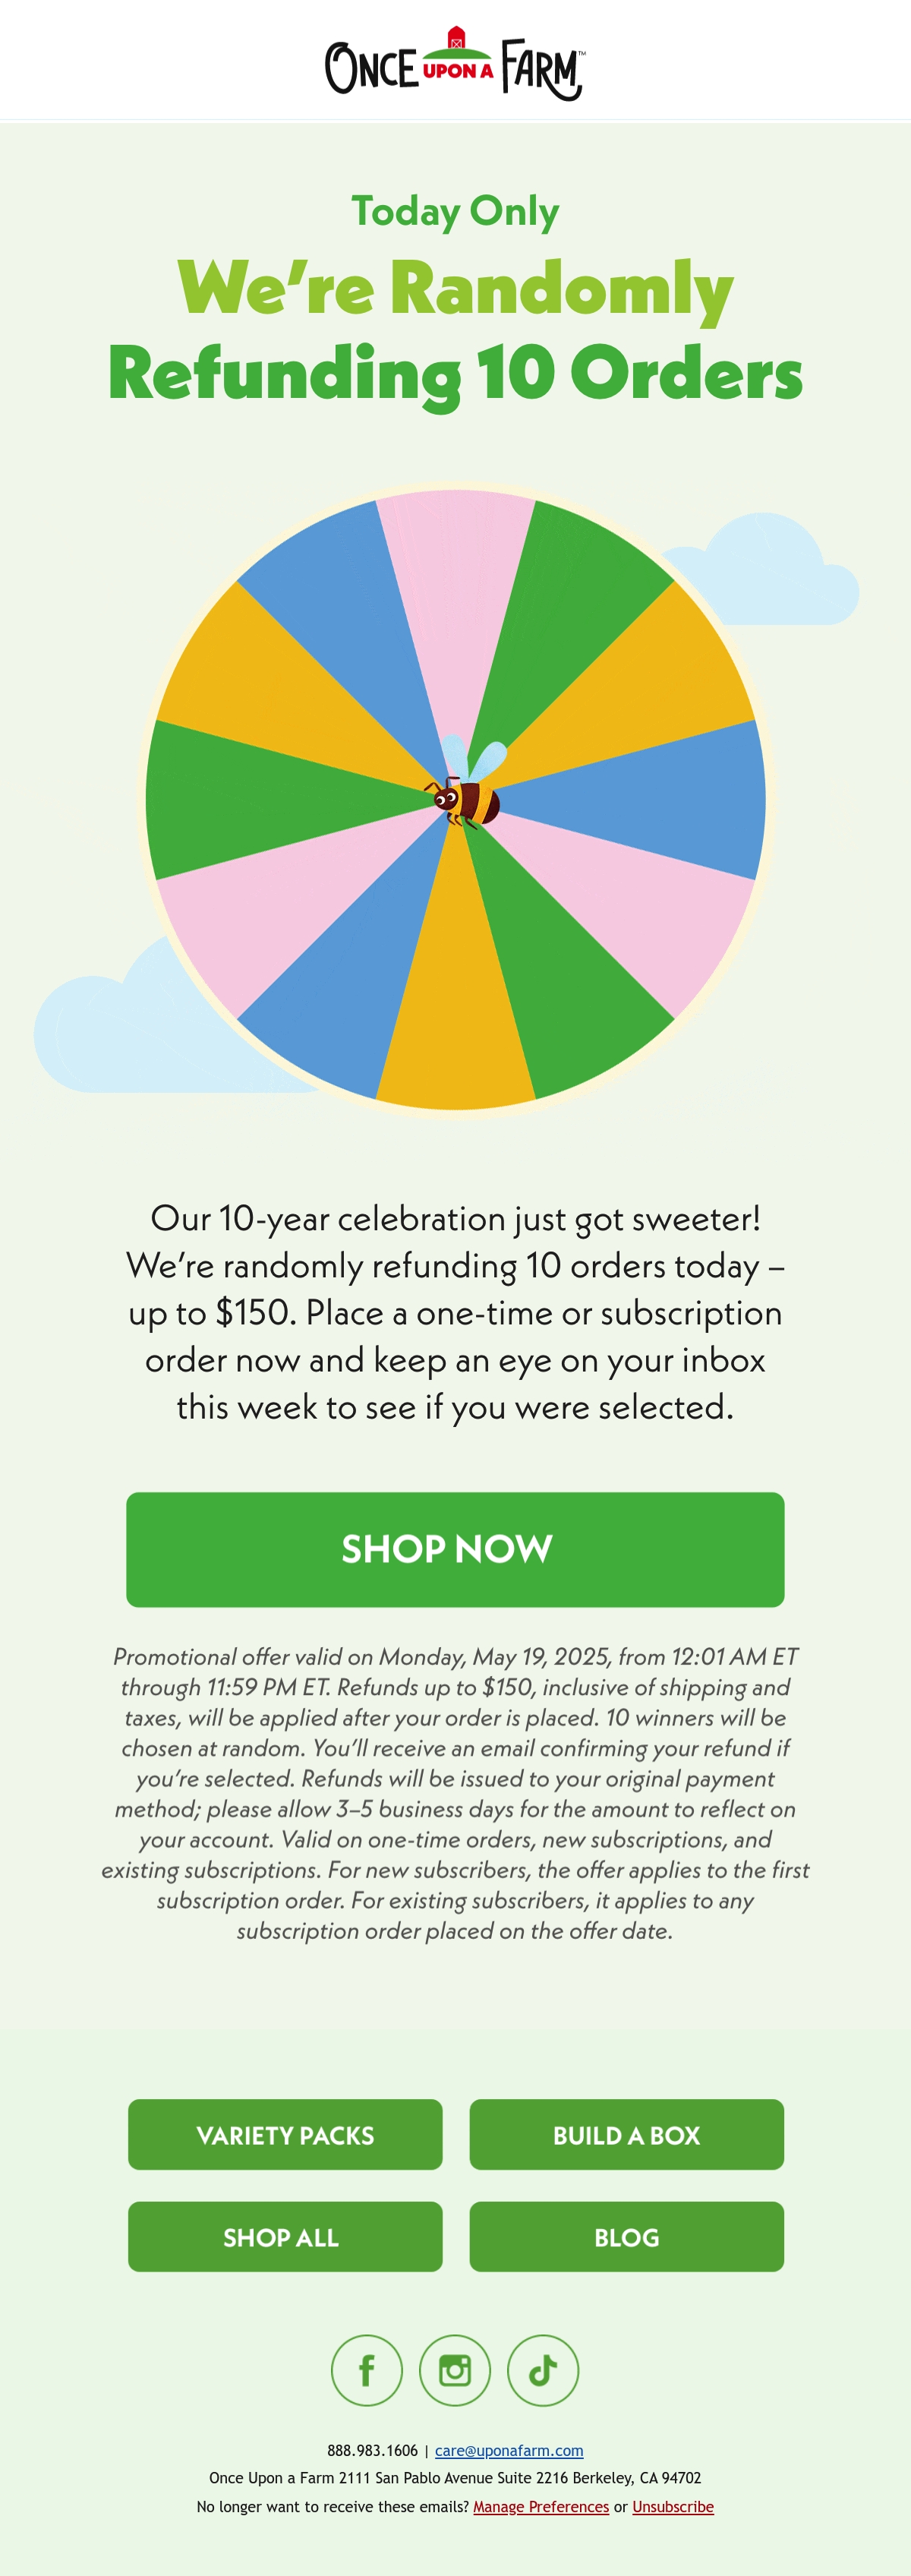The width and height of the screenshot is (911, 2576).
Task: Click the care@uponafarm.com email link
Action: point(509,2450)
